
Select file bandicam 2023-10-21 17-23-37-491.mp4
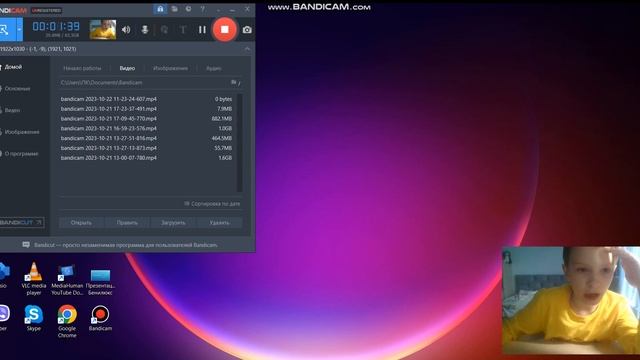pyautogui.click(x=147, y=109)
